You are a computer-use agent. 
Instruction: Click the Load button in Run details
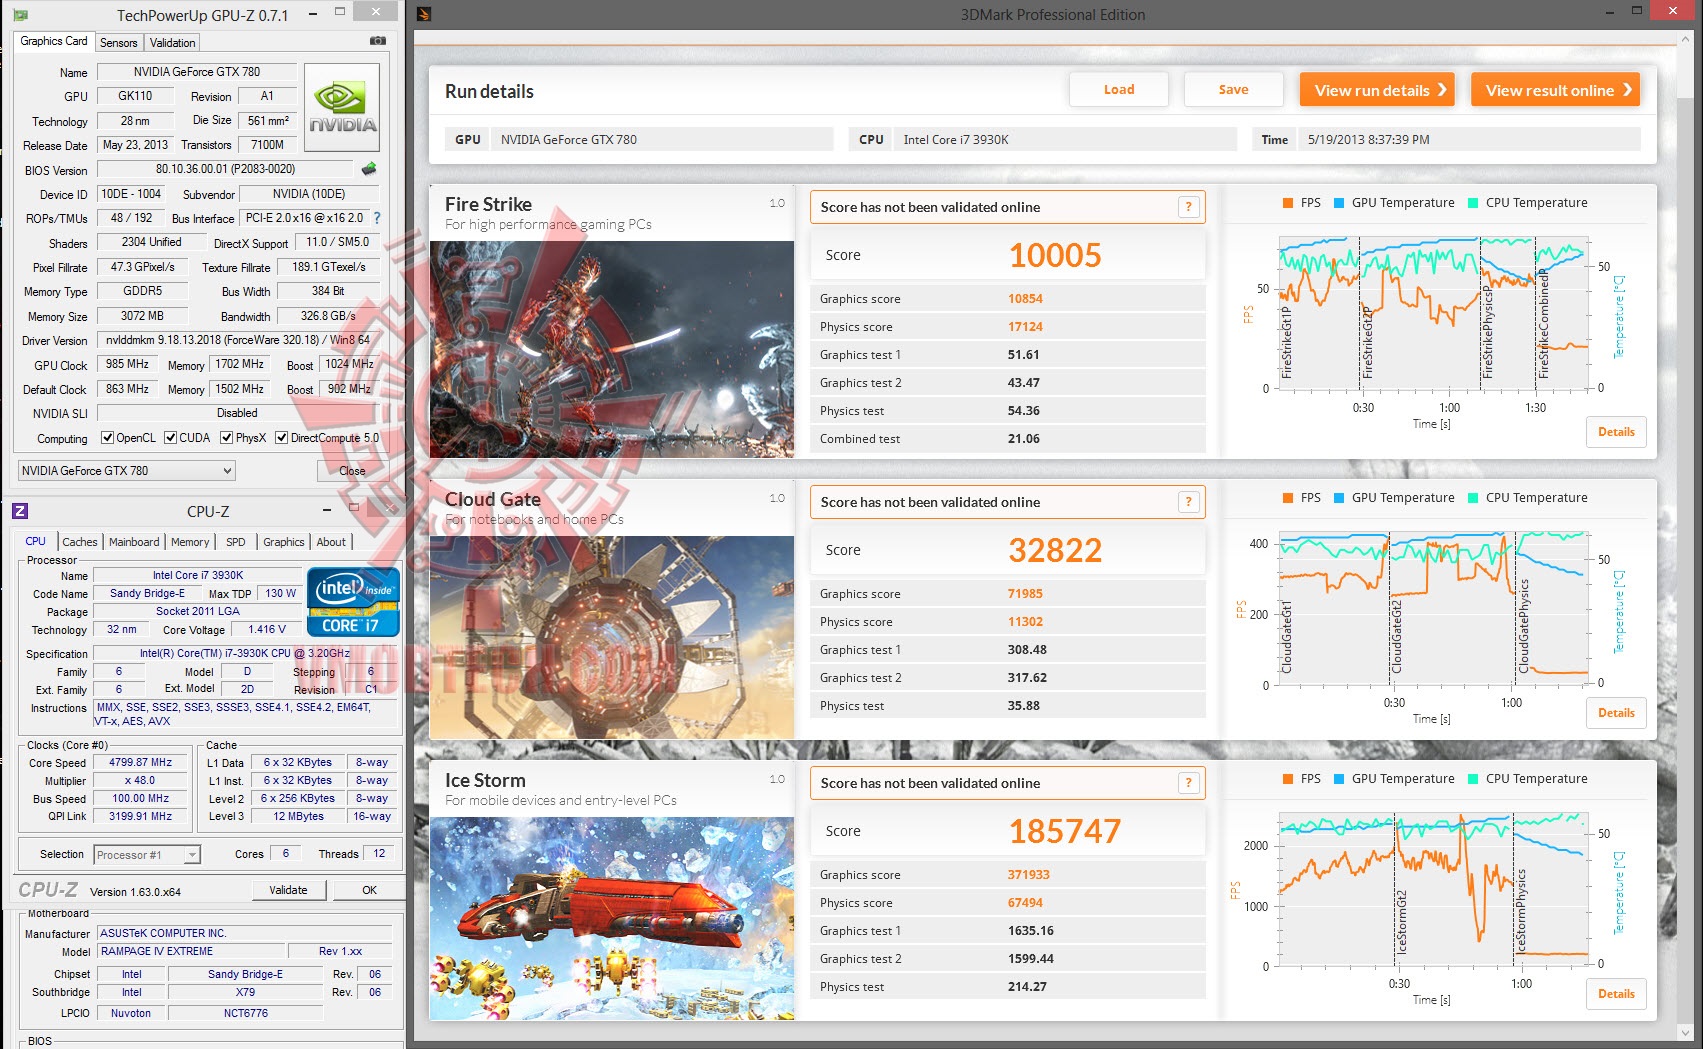click(1119, 90)
